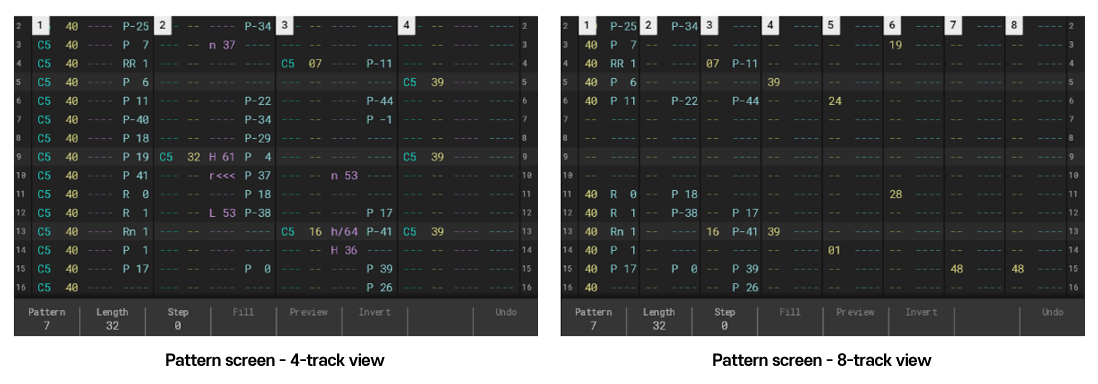Click the h/64 effect cell on row 13

(x=345, y=231)
